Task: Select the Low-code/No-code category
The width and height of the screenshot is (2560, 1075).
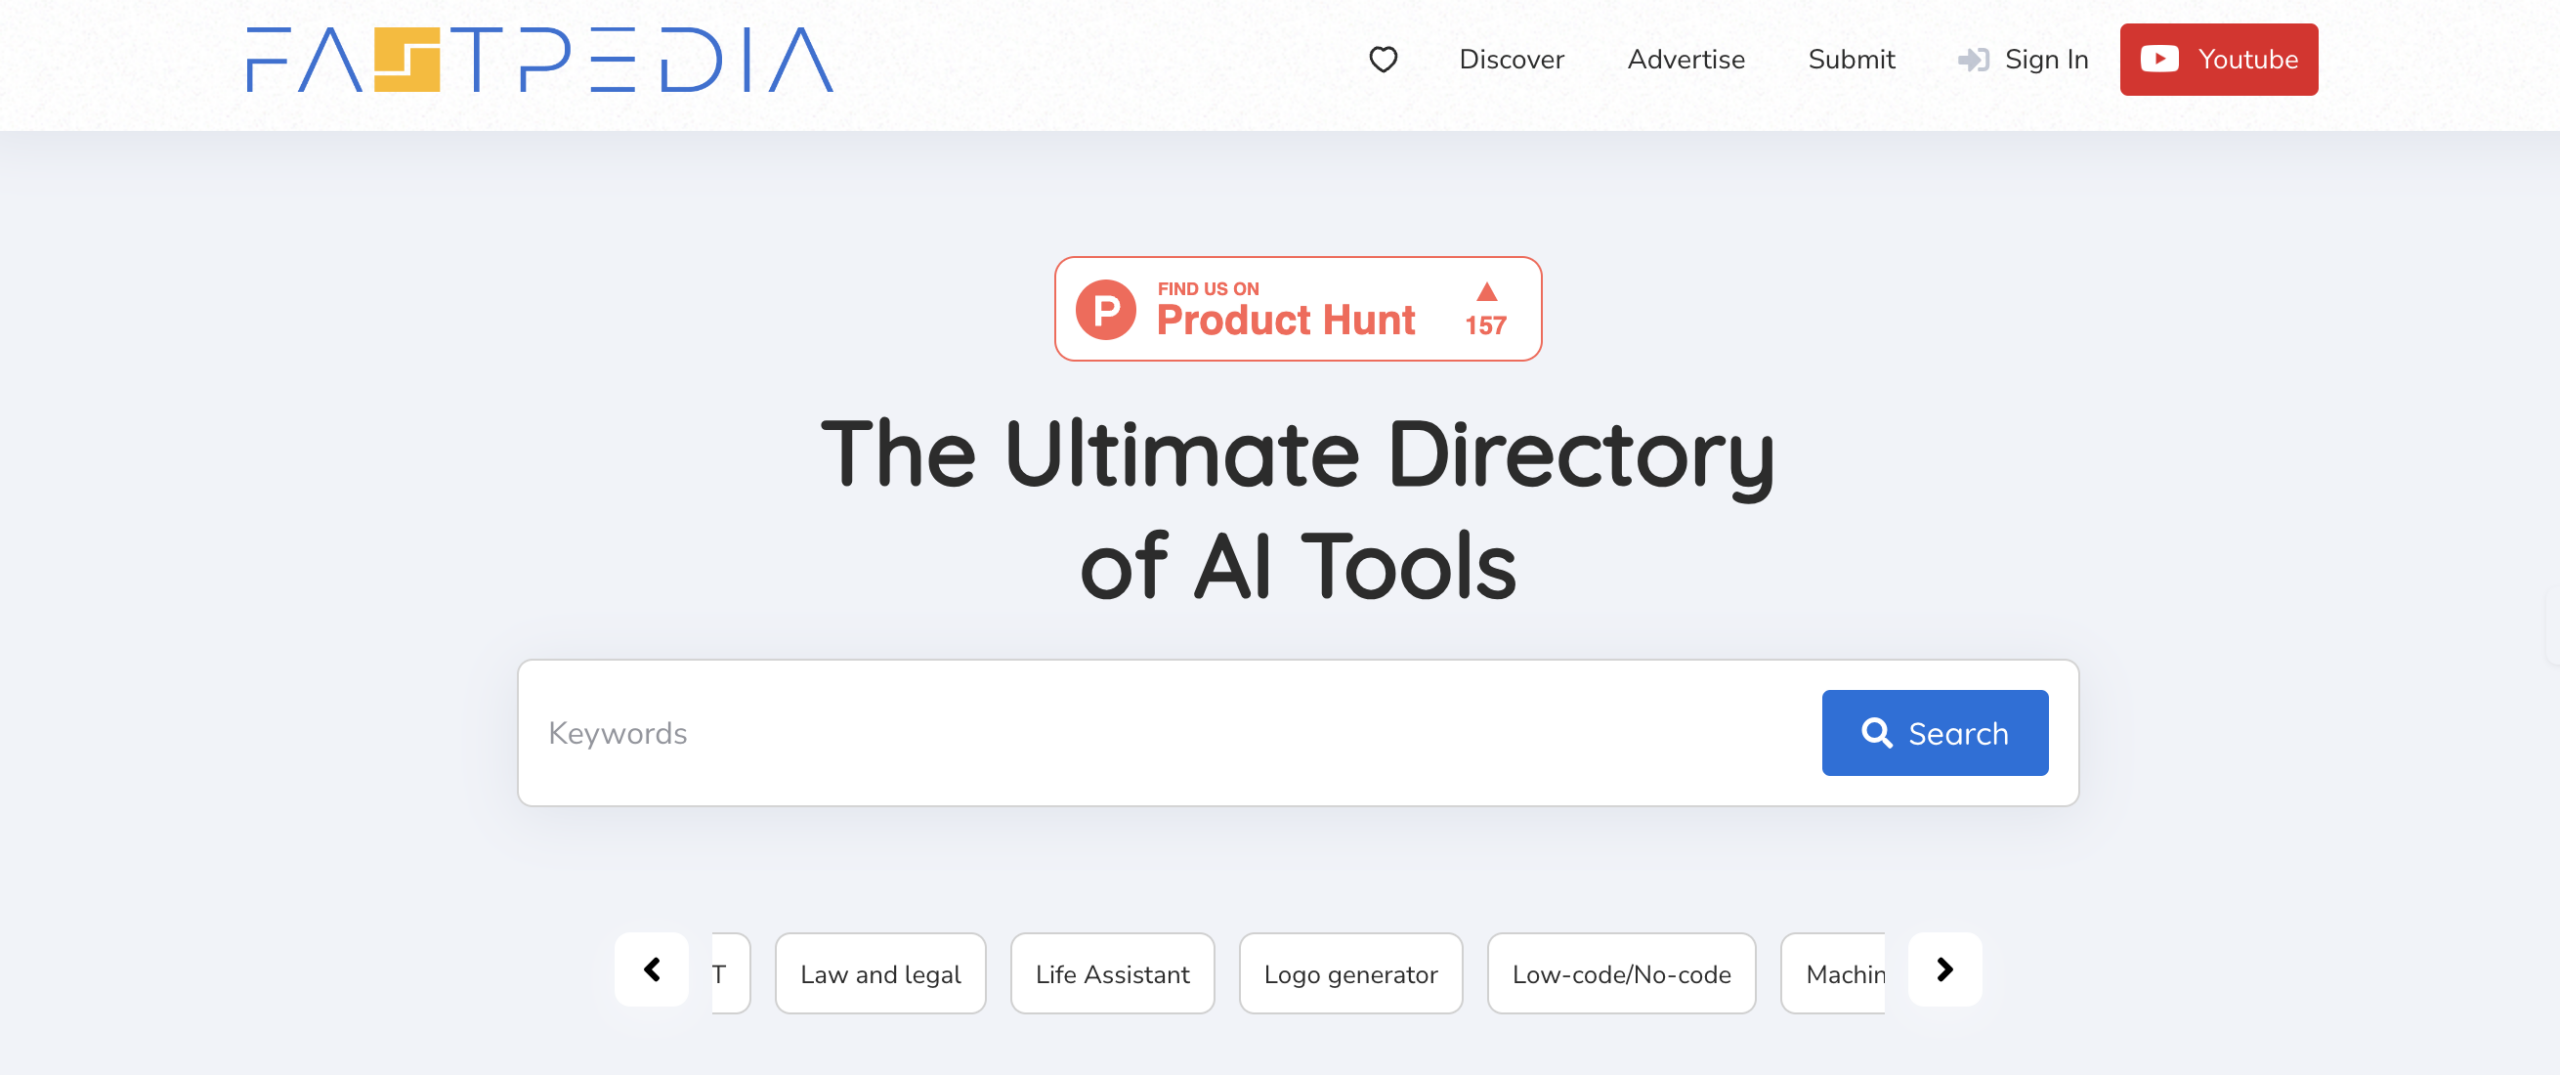Action: [1621, 973]
